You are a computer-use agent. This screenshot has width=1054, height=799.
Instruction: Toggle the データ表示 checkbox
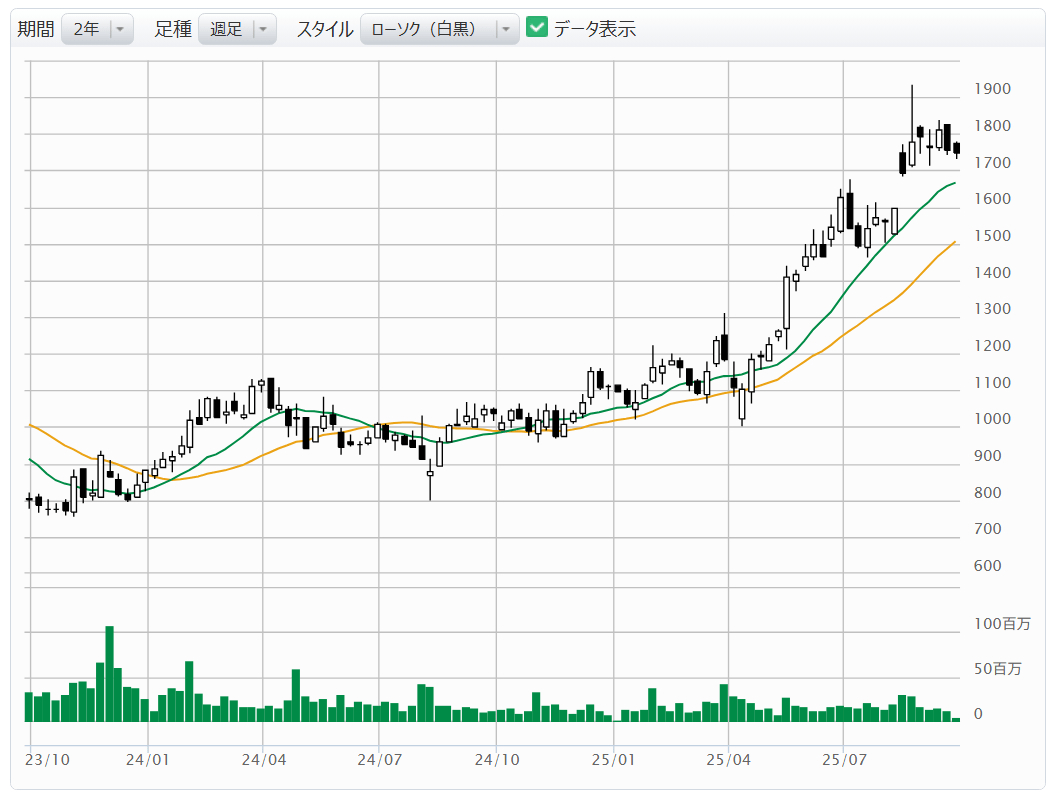coord(537,28)
